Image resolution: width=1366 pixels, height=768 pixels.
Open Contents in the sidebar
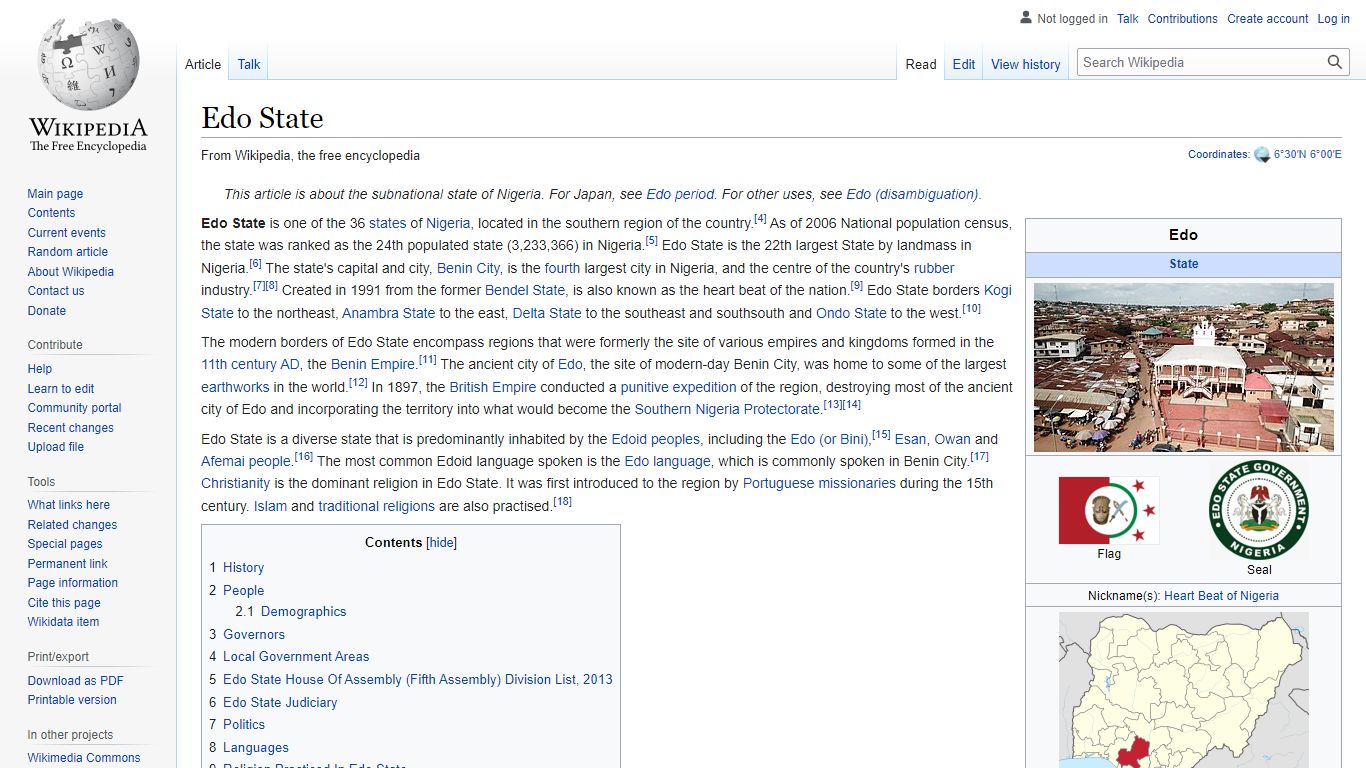point(51,213)
